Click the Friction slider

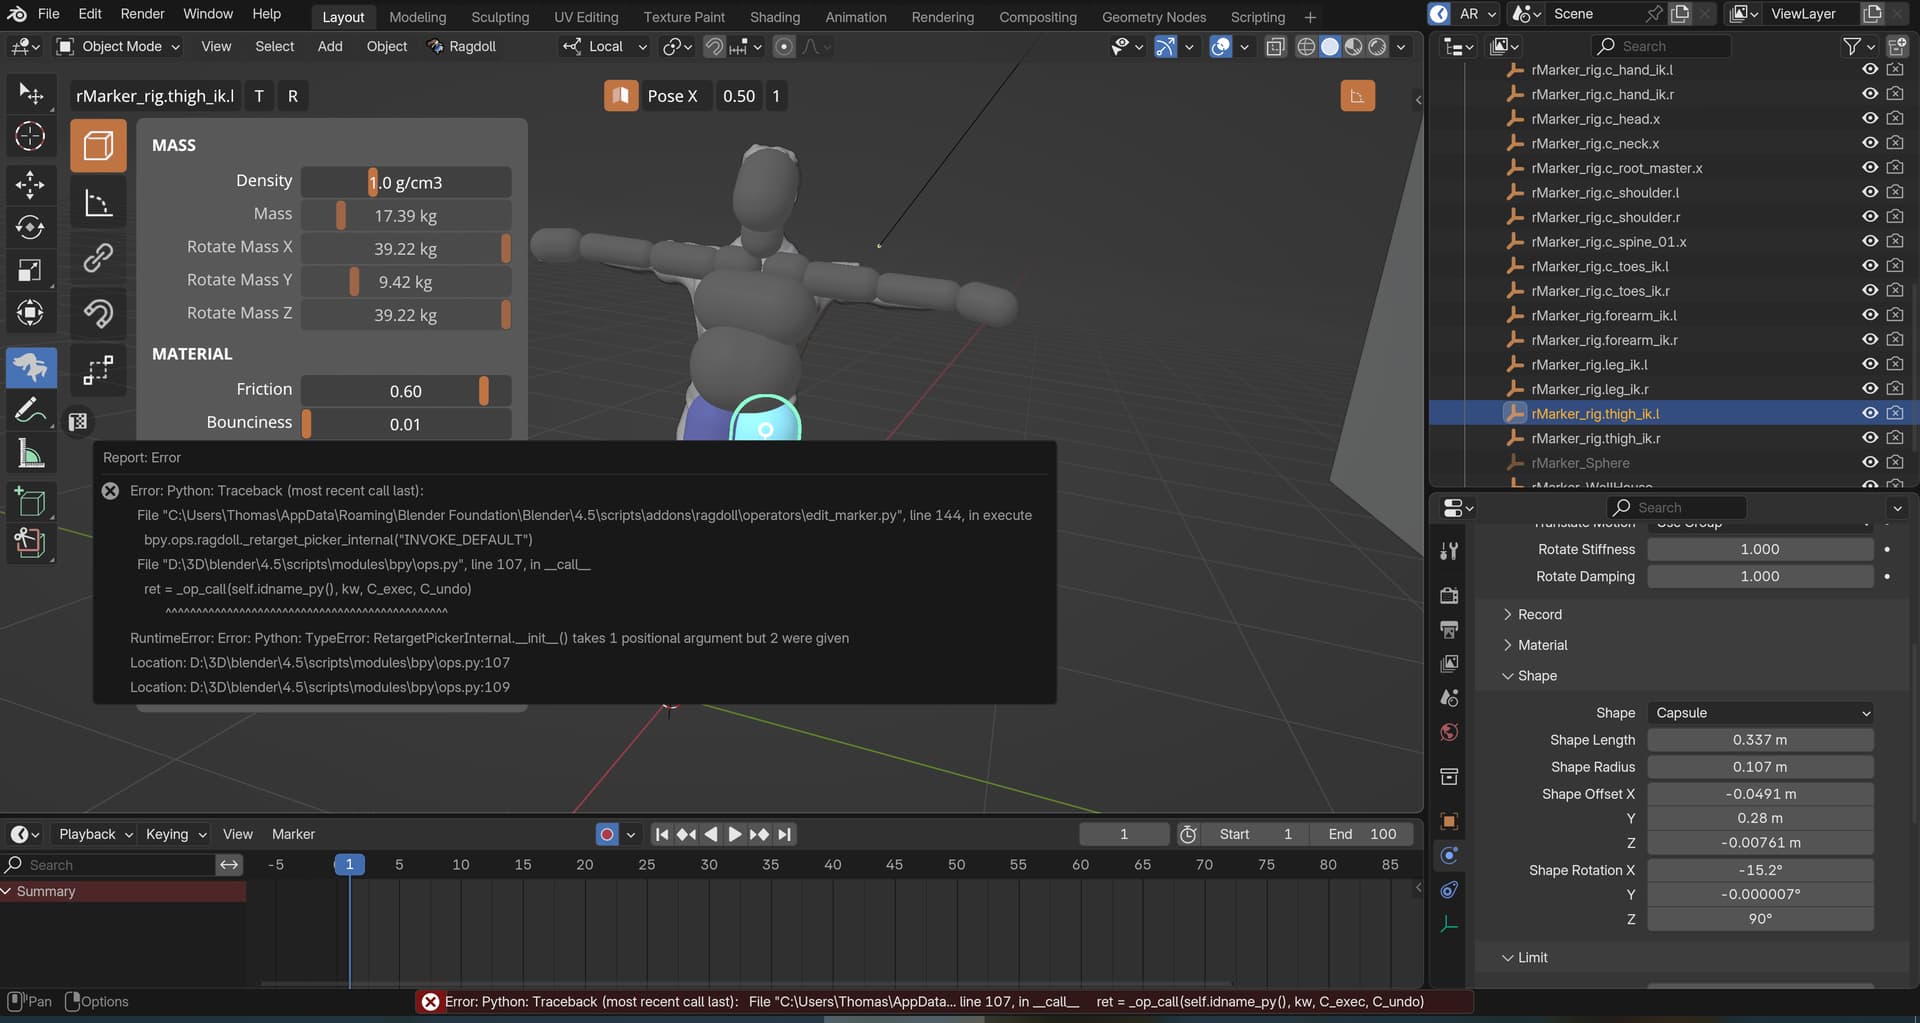click(x=406, y=391)
